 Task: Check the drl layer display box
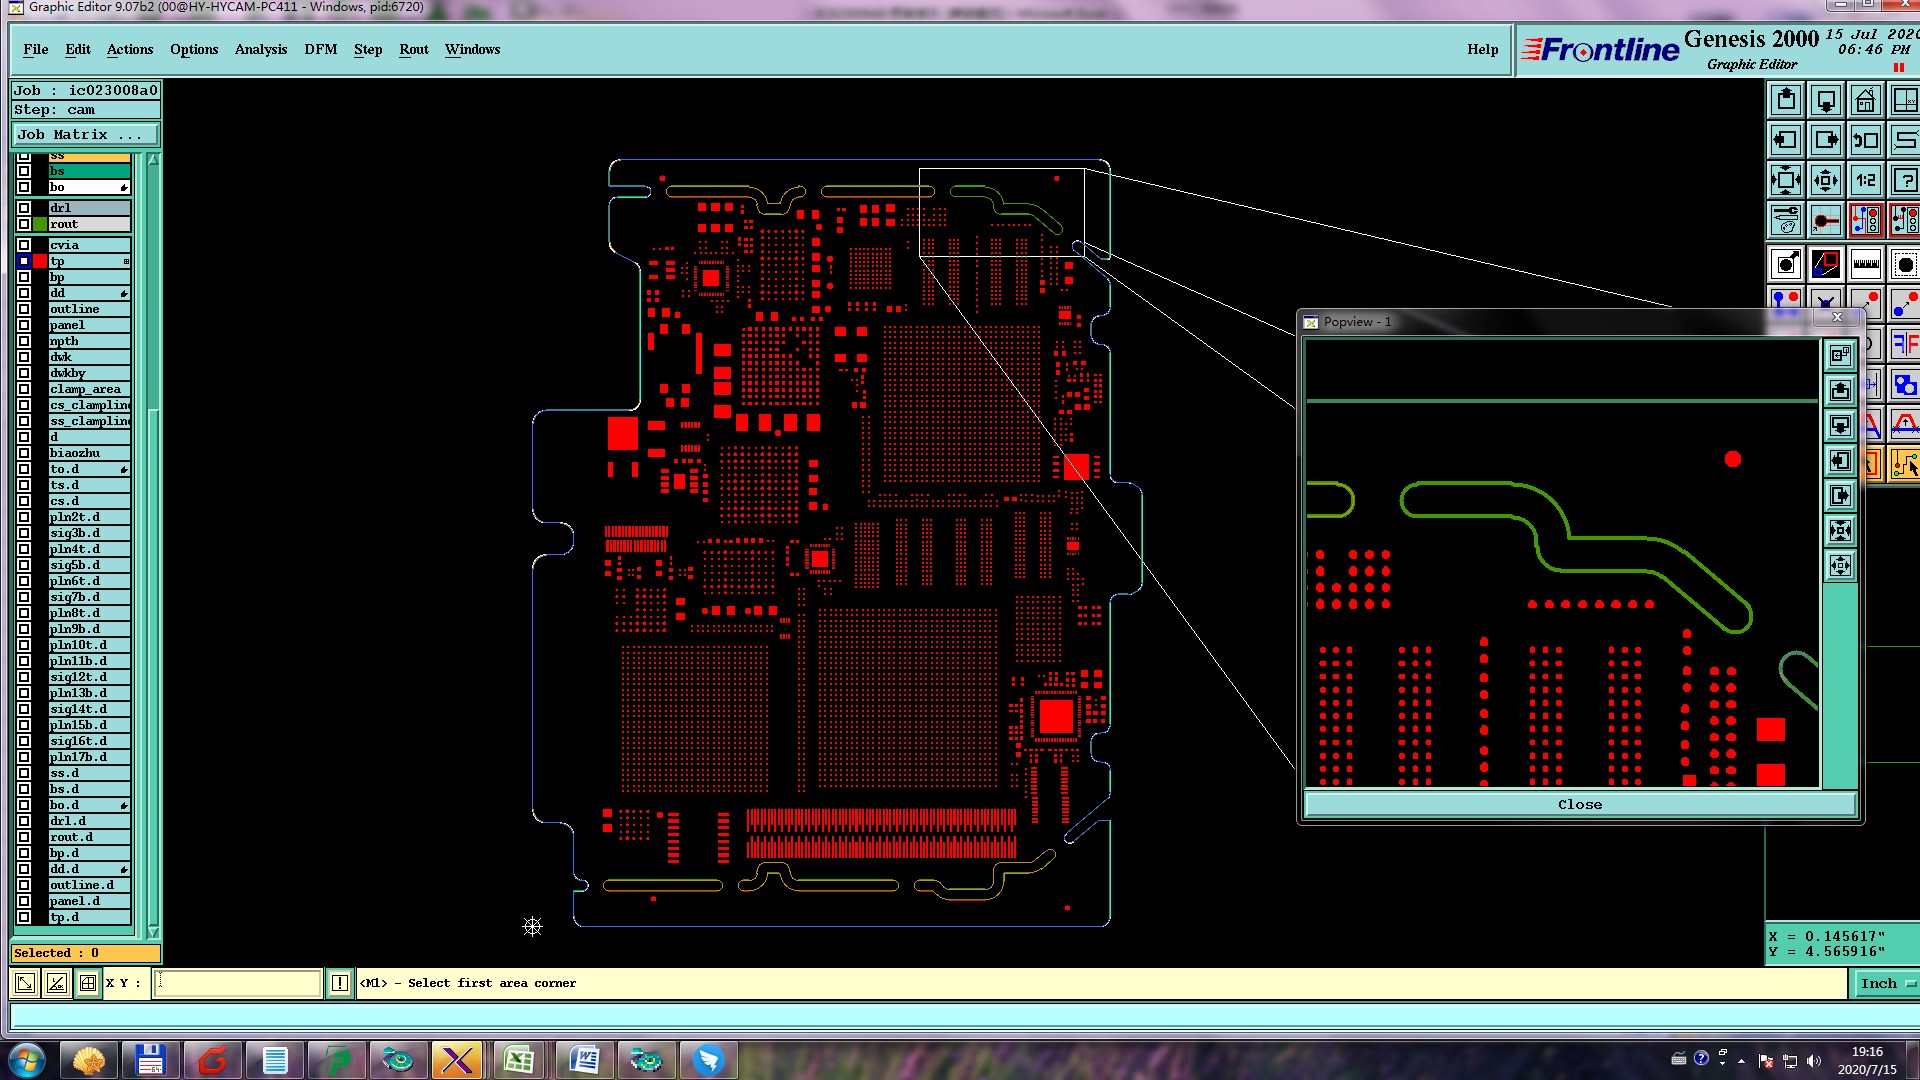click(24, 208)
